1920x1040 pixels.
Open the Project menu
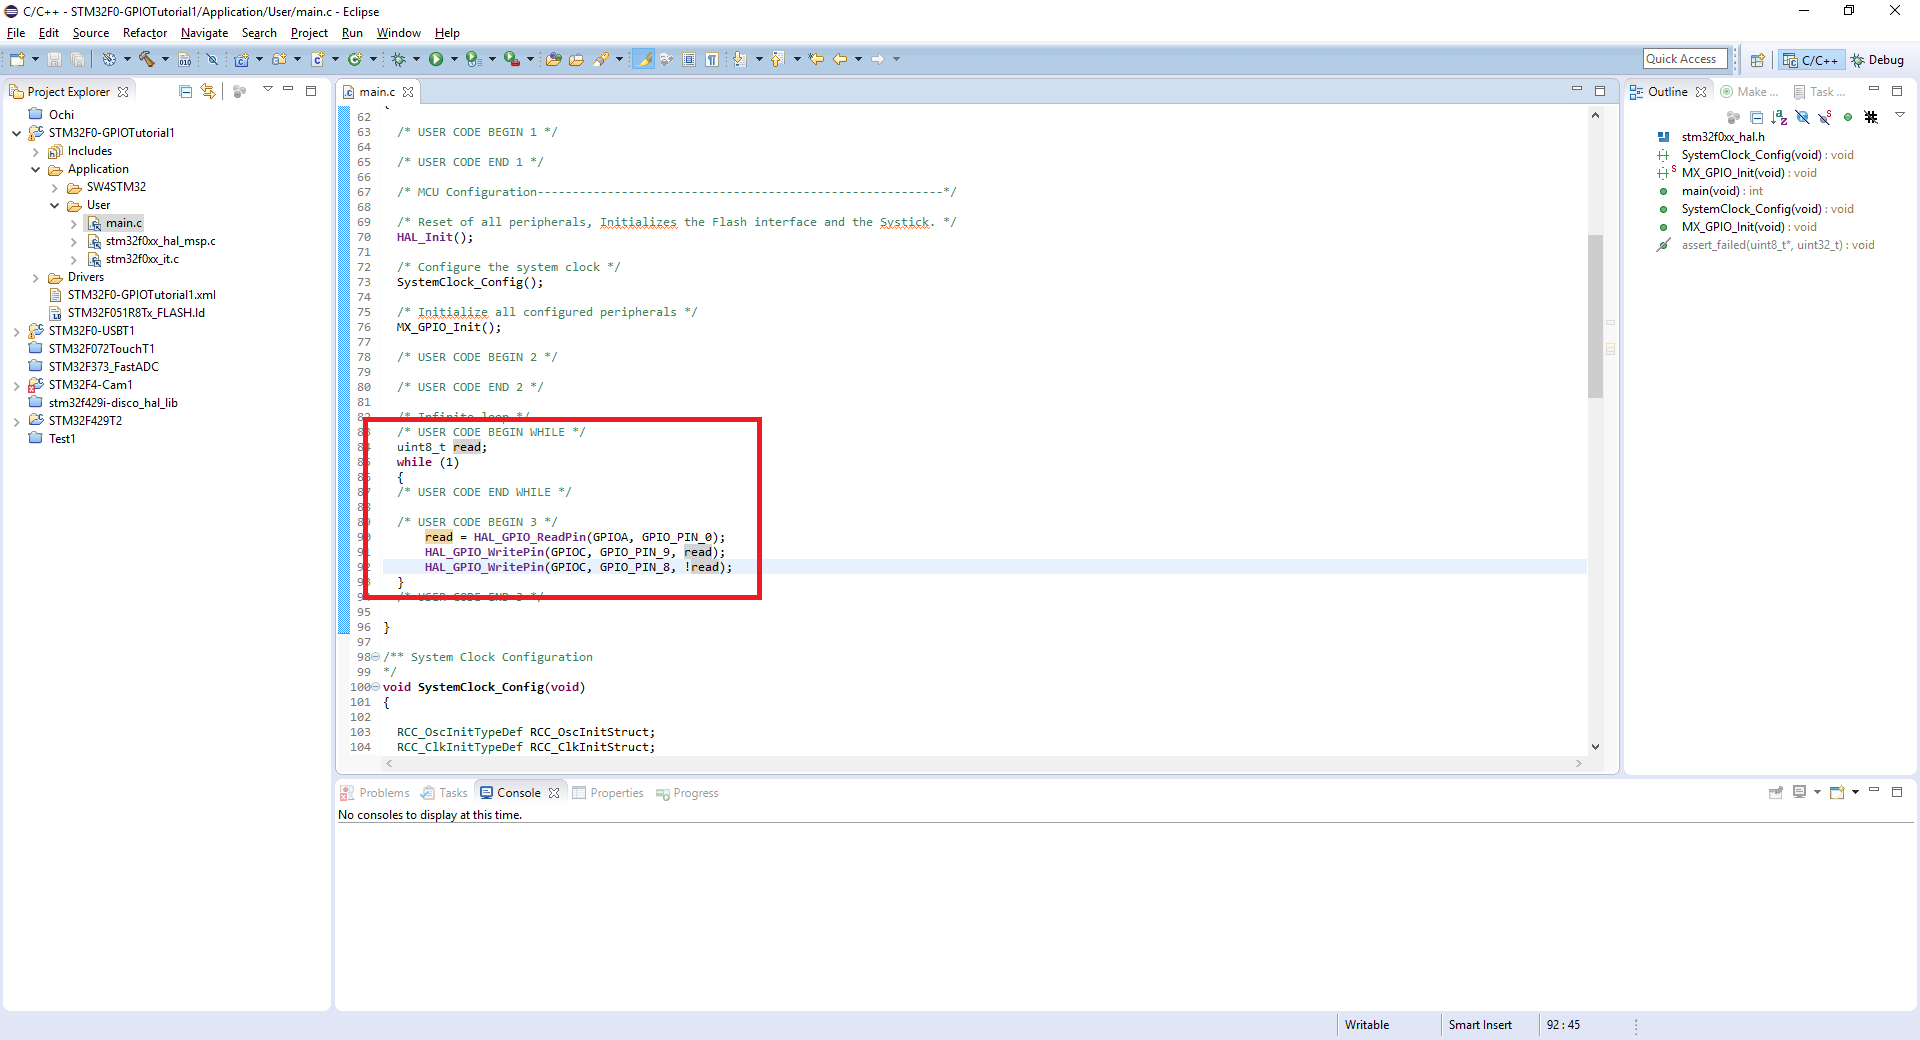tap(309, 33)
